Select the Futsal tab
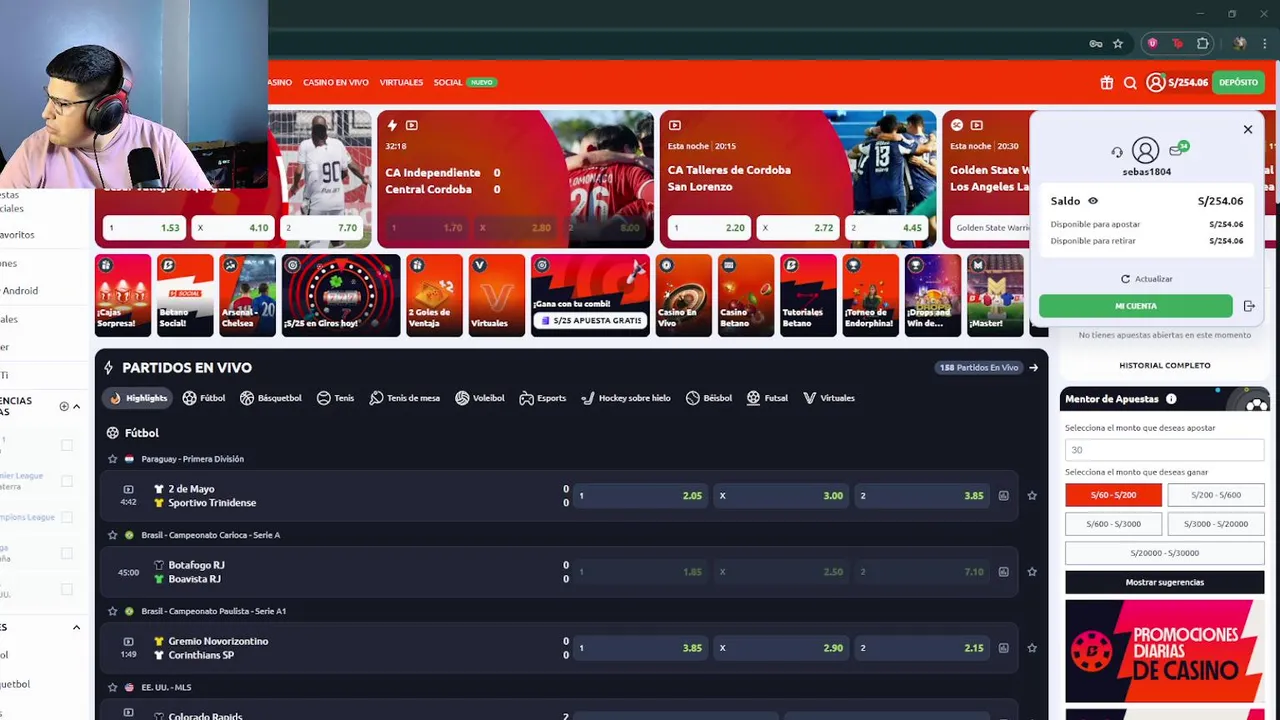The image size is (1280, 720). pyautogui.click(x=767, y=398)
